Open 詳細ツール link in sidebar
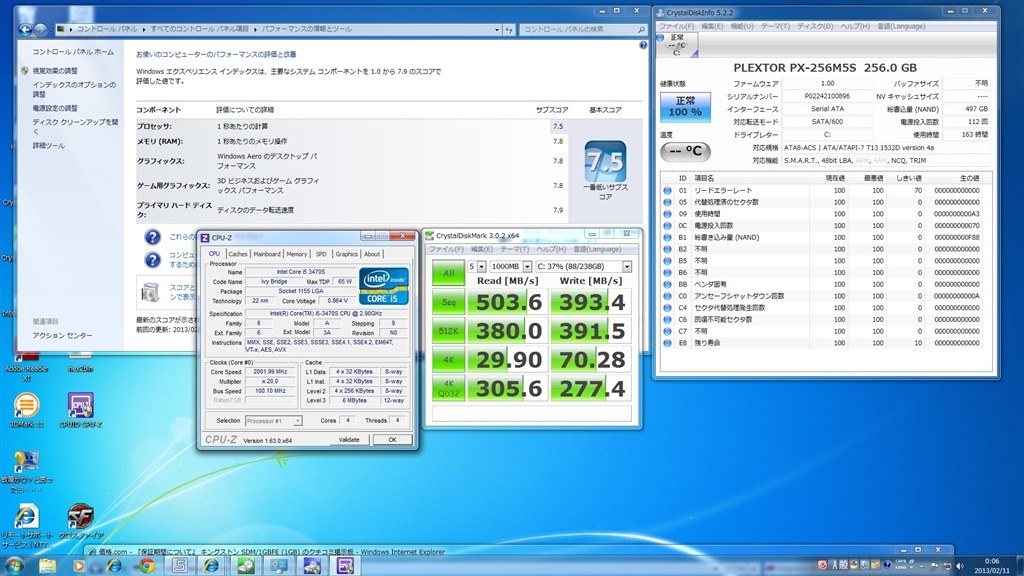Image resolution: width=1024 pixels, height=576 pixels. [x=49, y=146]
